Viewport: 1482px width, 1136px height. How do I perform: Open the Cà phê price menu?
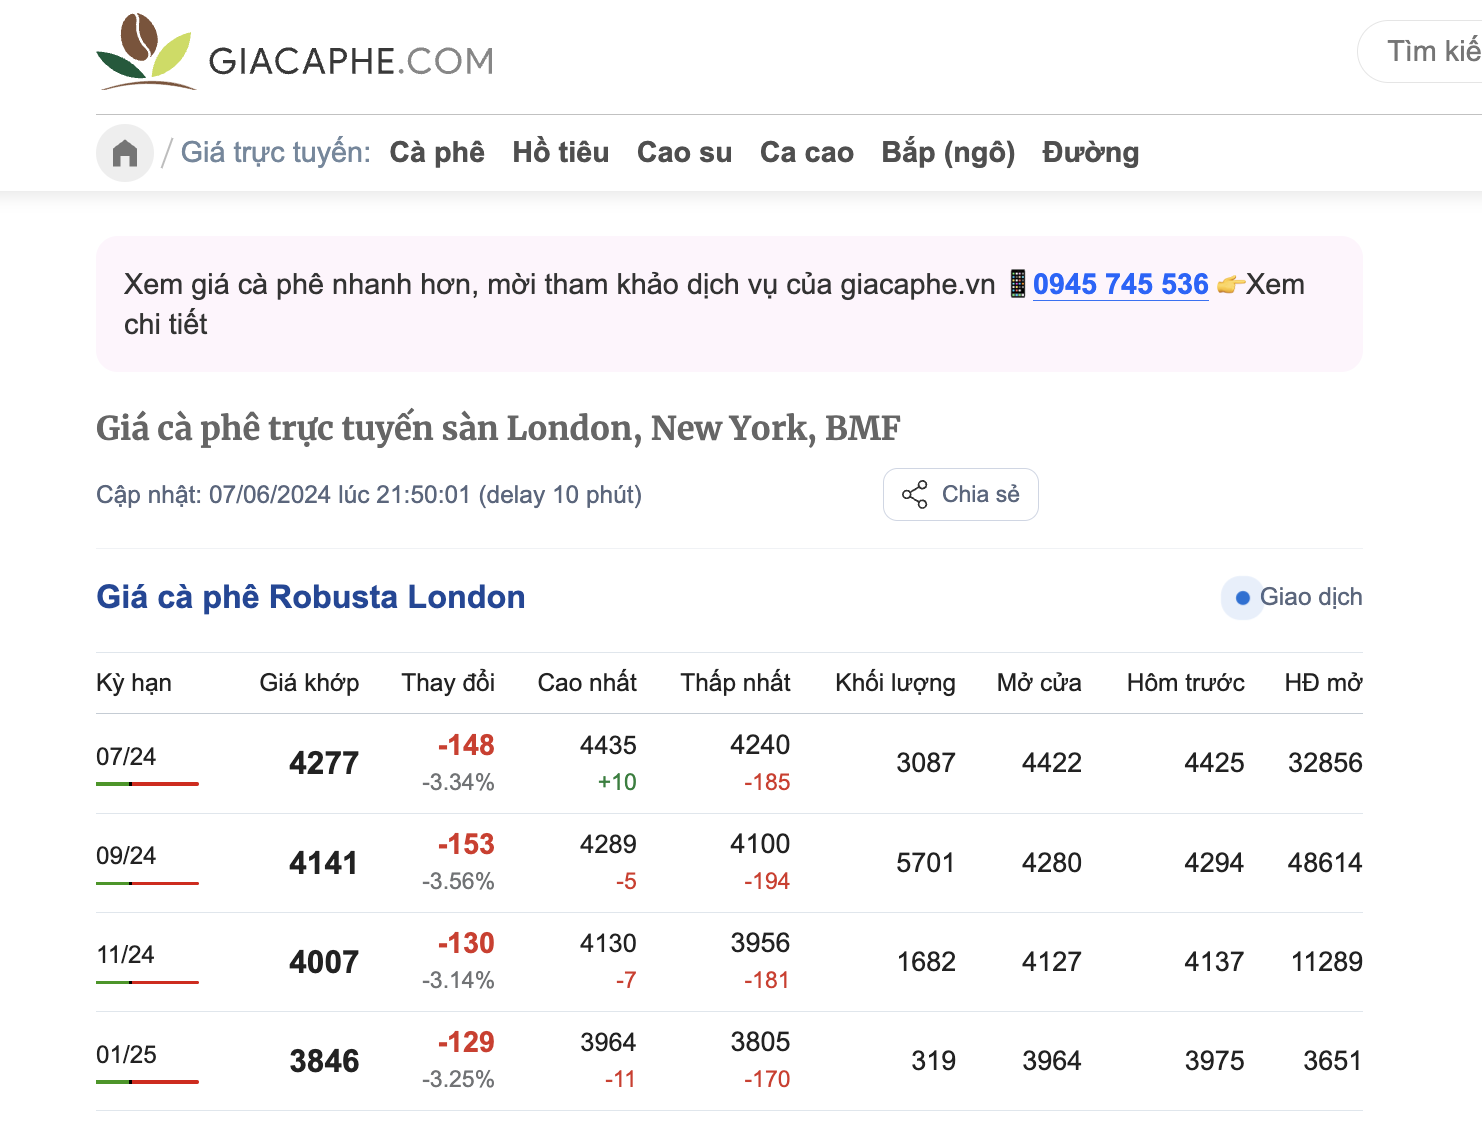[437, 152]
